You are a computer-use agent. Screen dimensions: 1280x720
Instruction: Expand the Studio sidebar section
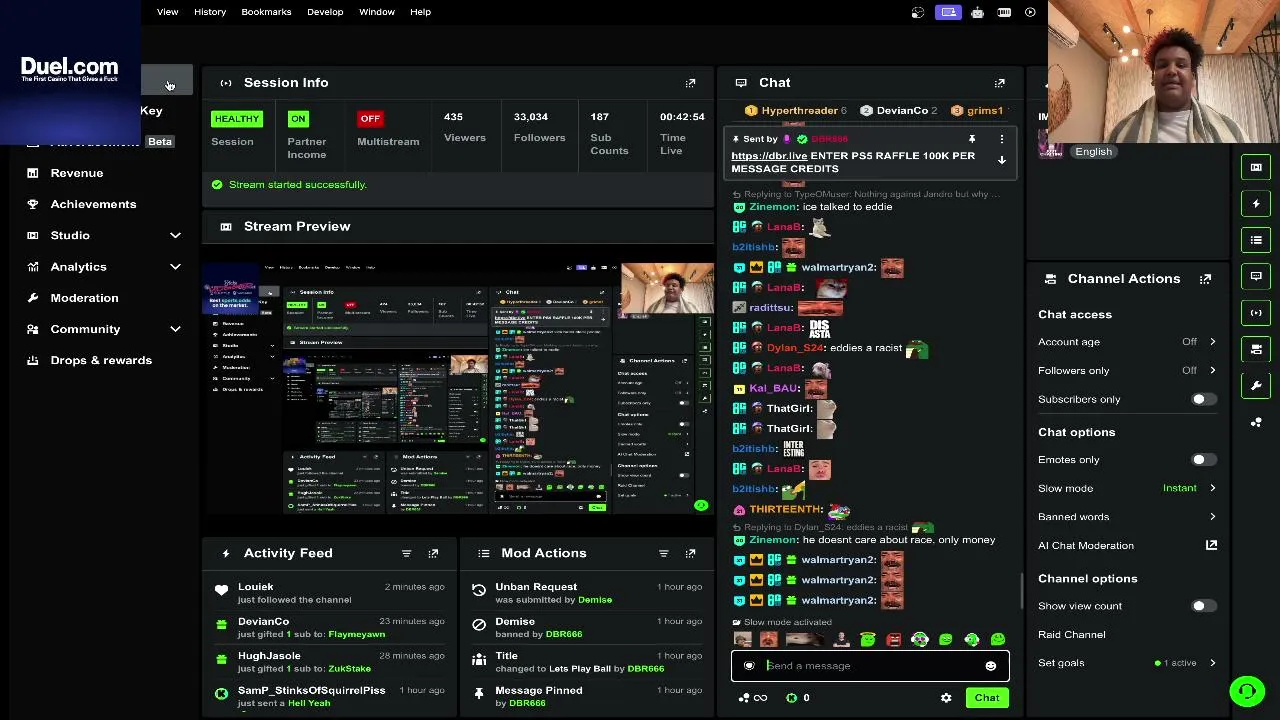click(175, 235)
